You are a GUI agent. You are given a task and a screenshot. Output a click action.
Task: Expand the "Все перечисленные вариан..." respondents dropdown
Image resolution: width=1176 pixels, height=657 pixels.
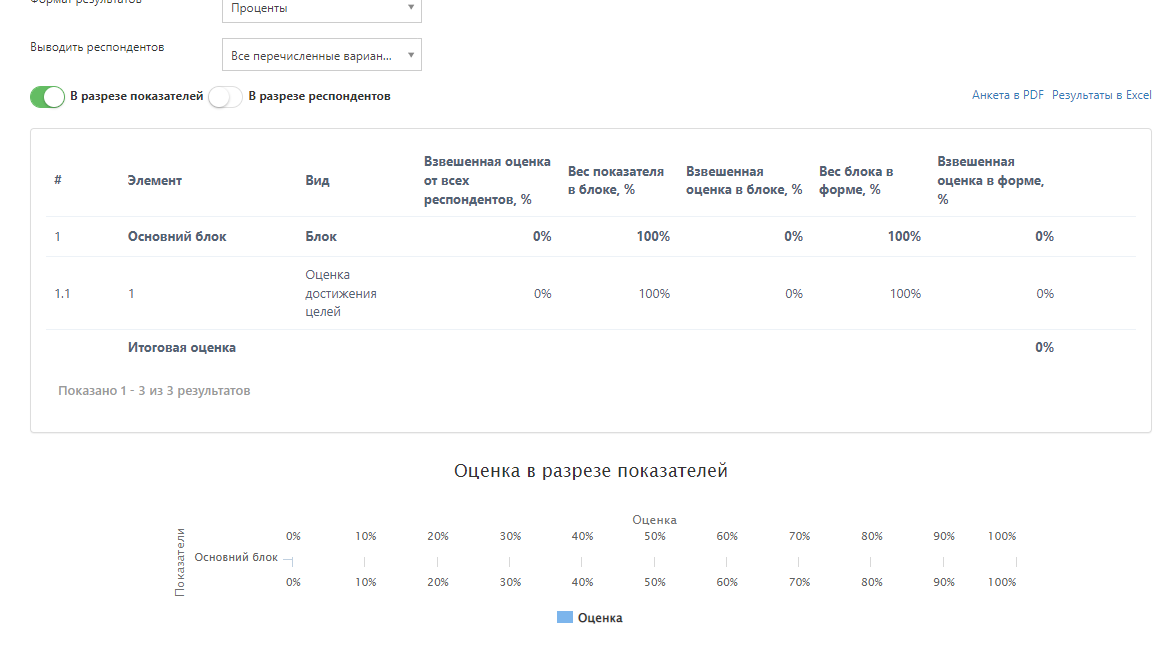coord(321,55)
